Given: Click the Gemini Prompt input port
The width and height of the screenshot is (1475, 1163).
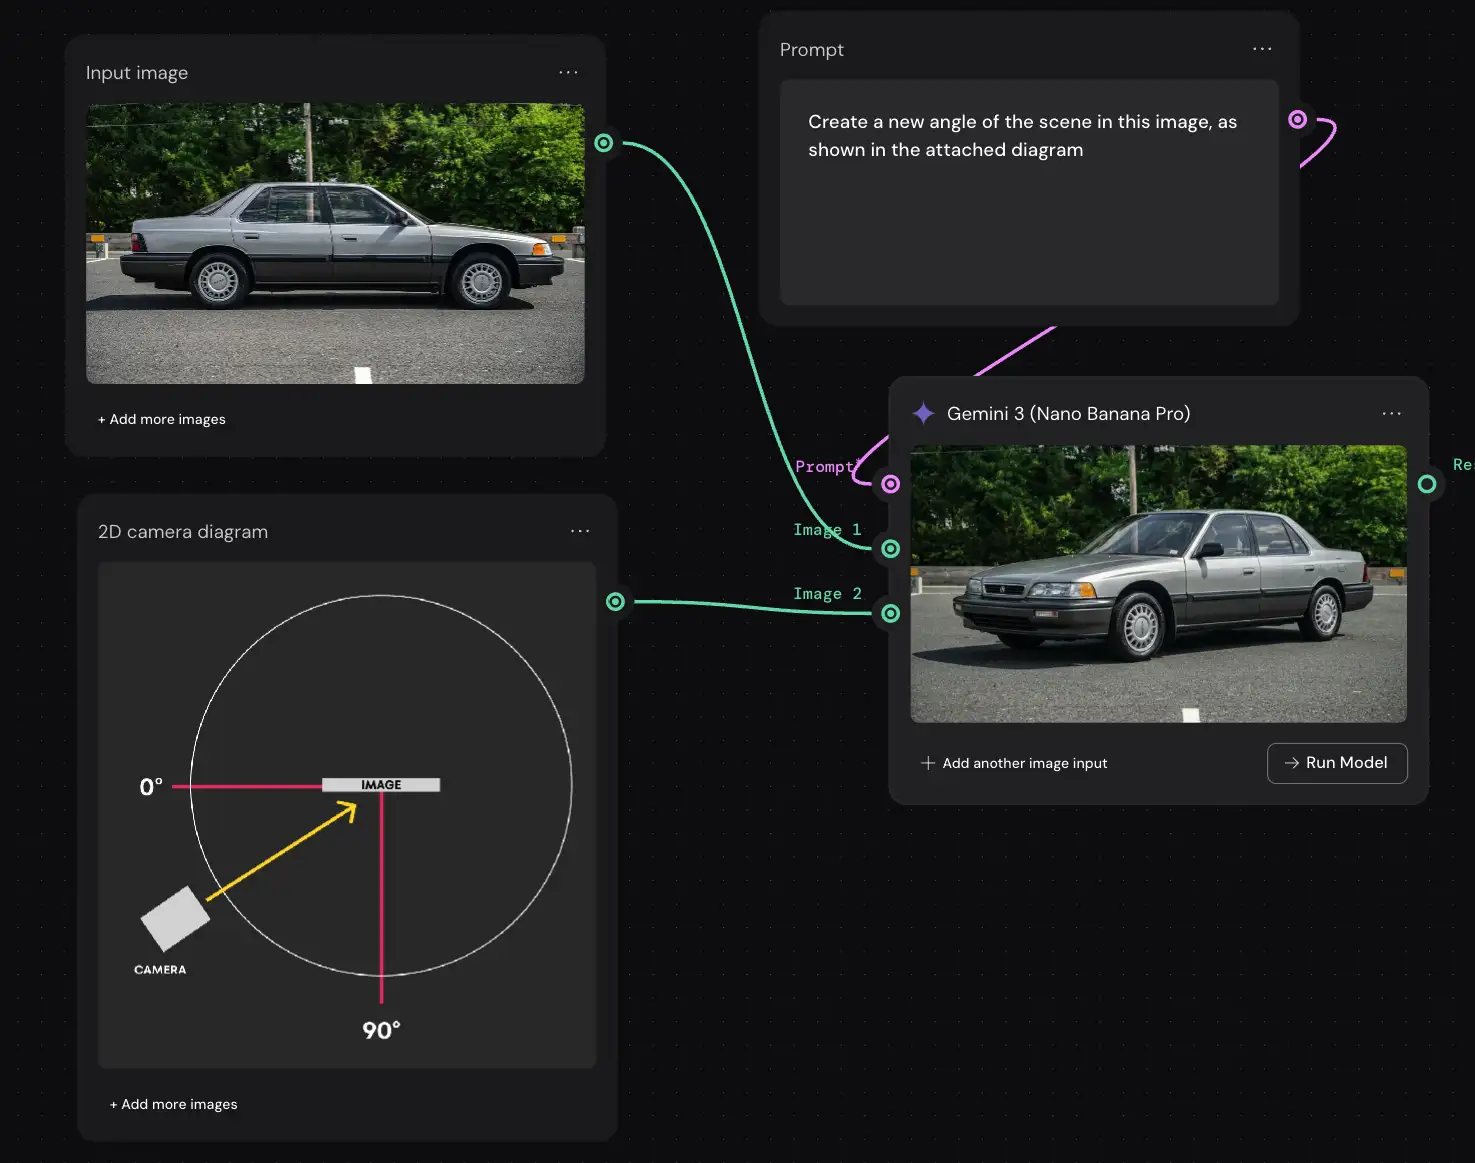Looking at the screenshot, I should tap(890, 484).
